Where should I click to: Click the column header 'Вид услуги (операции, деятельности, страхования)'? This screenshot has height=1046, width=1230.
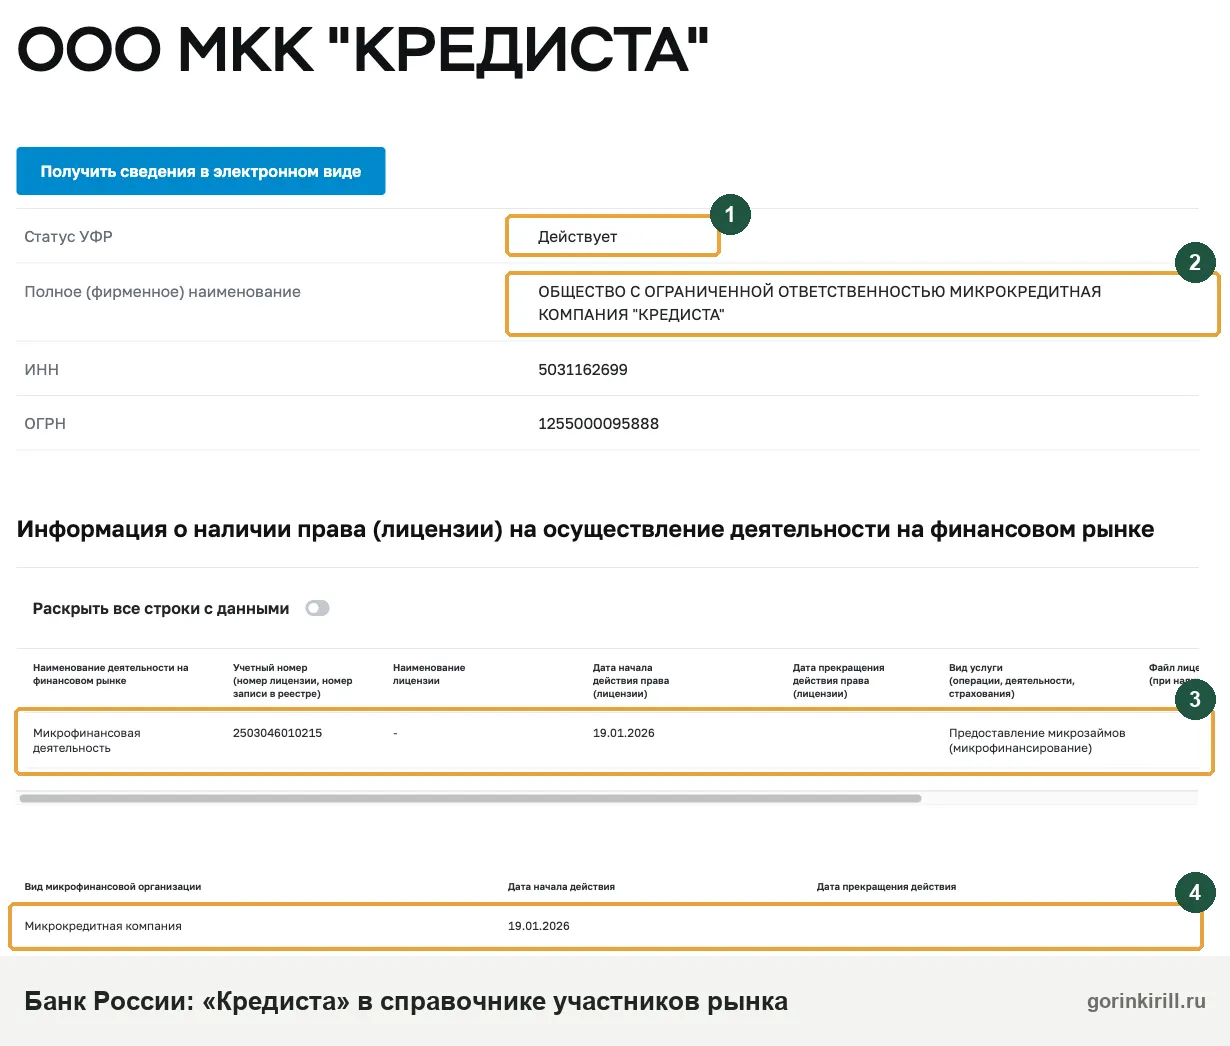coord(1012,680)
